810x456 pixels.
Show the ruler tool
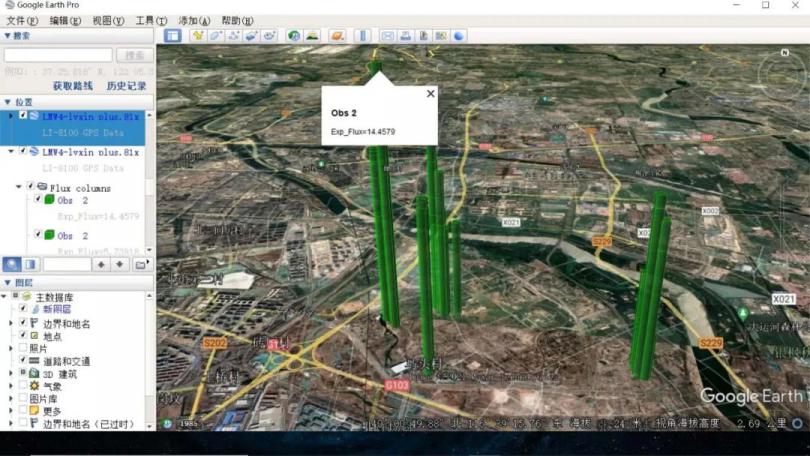[x=363, y=36]
